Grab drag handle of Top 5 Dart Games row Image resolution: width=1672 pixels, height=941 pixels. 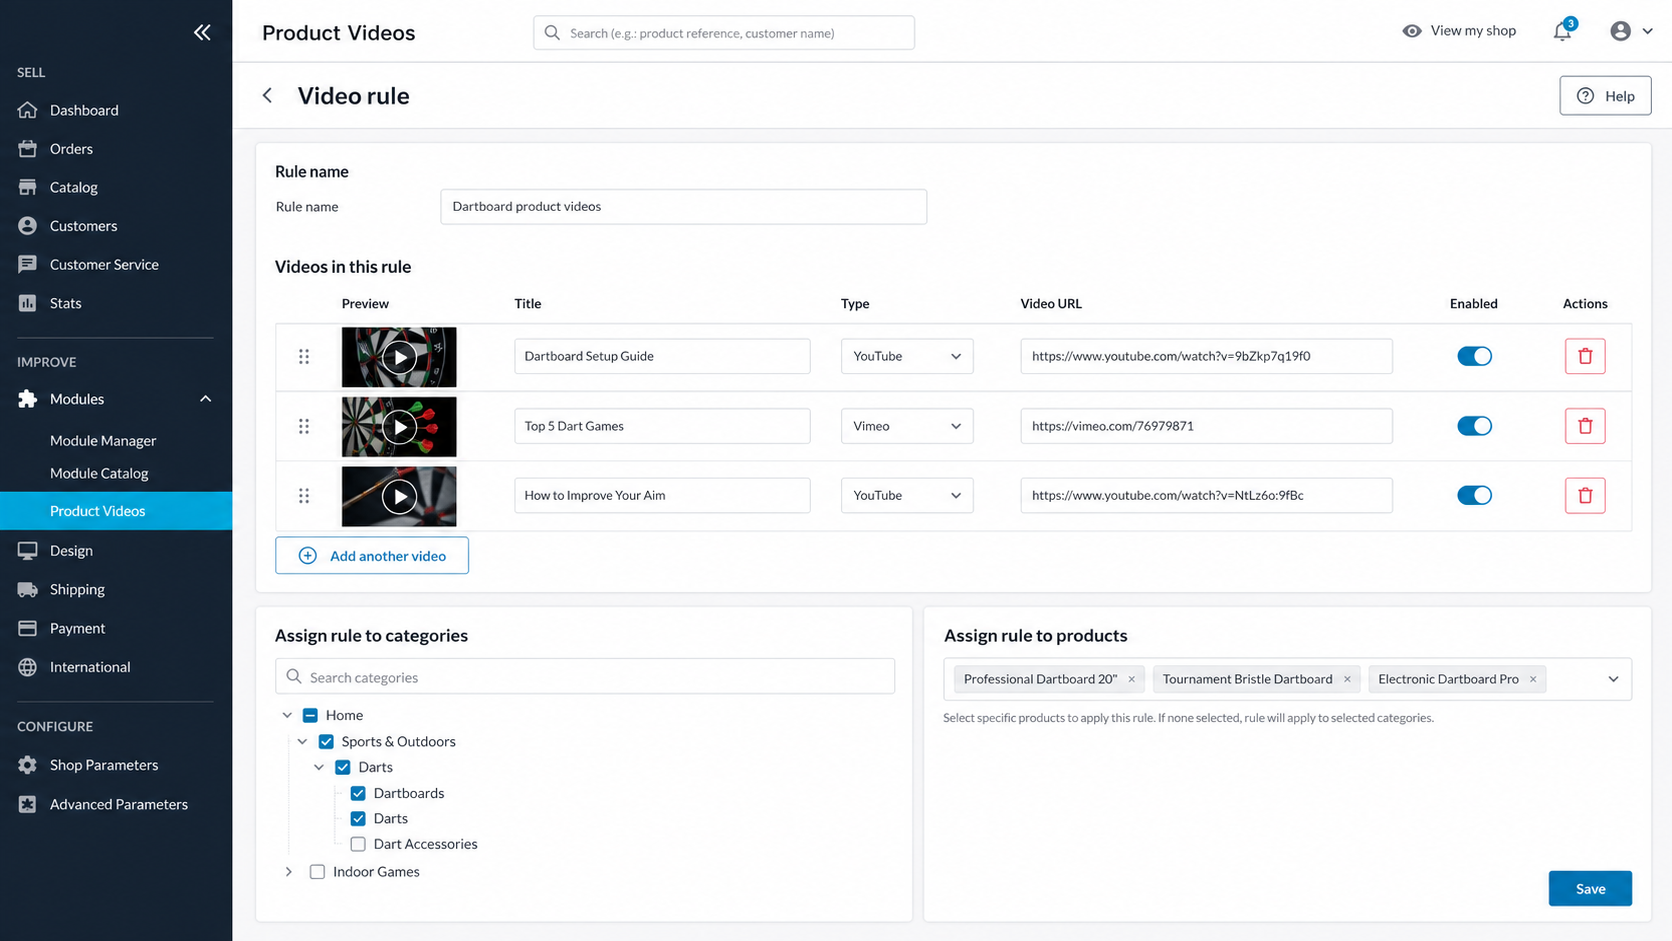[x=304, y=426]
